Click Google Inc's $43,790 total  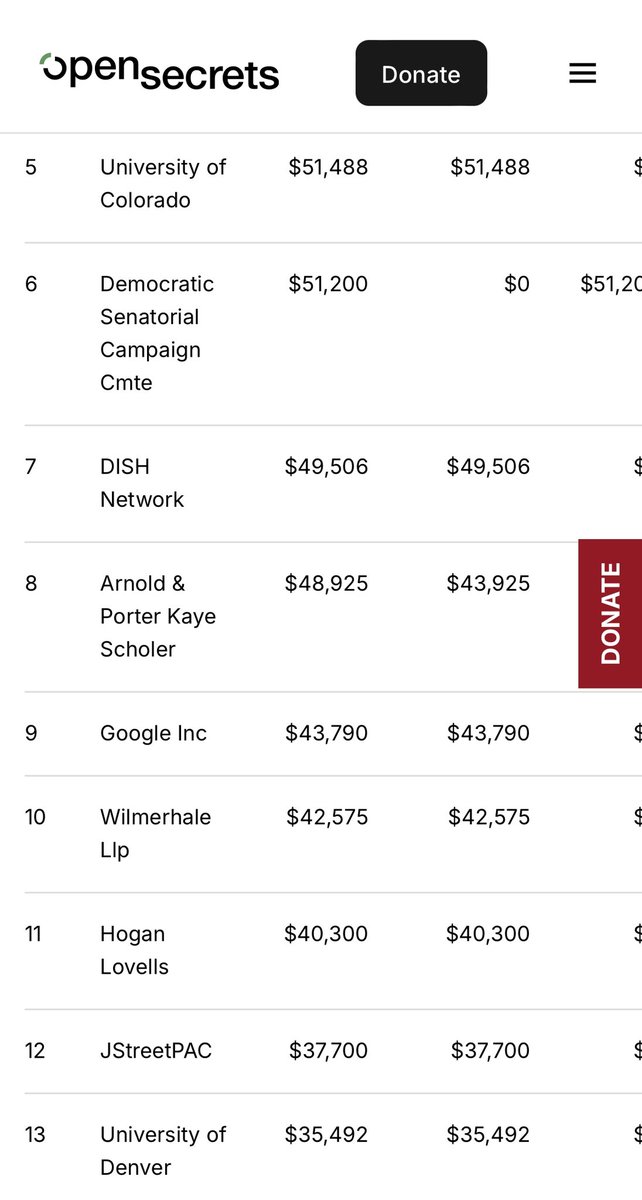click(326, 733)
